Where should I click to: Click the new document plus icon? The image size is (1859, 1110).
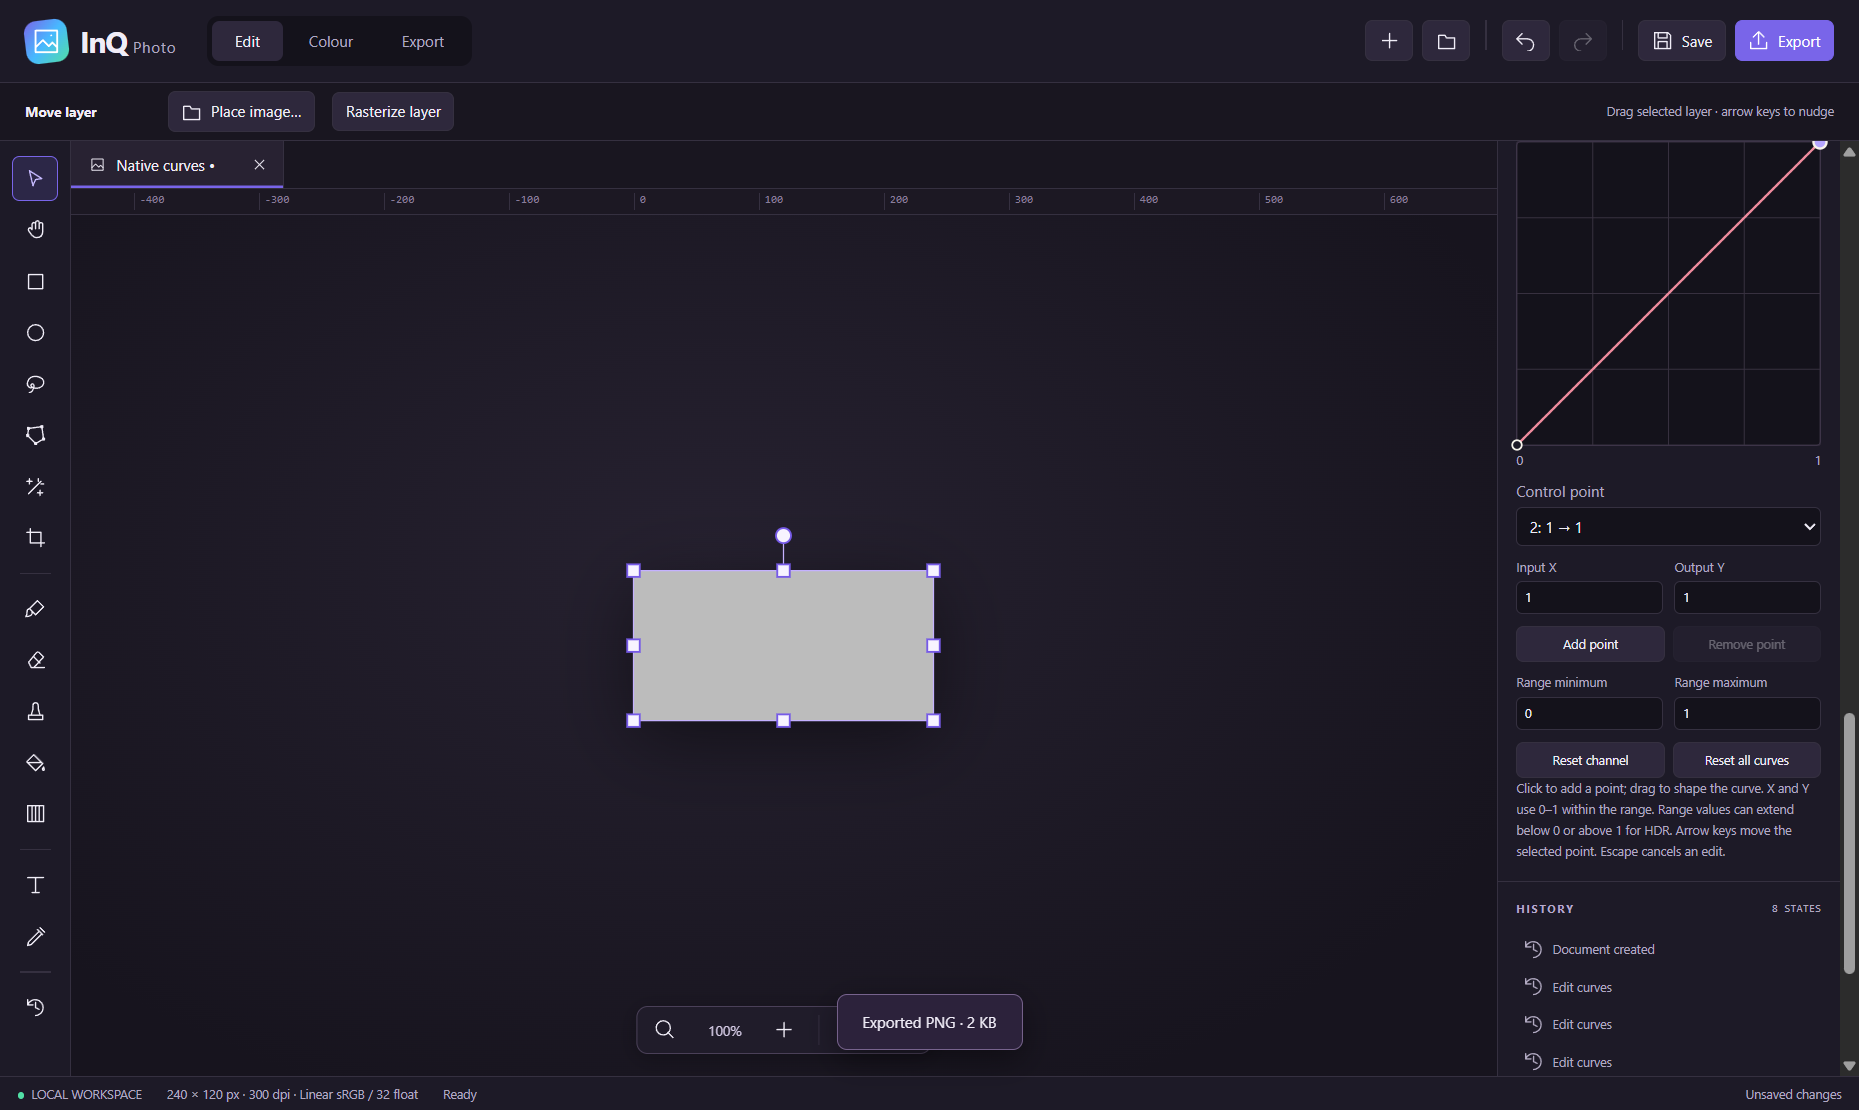coord(1389,41)
